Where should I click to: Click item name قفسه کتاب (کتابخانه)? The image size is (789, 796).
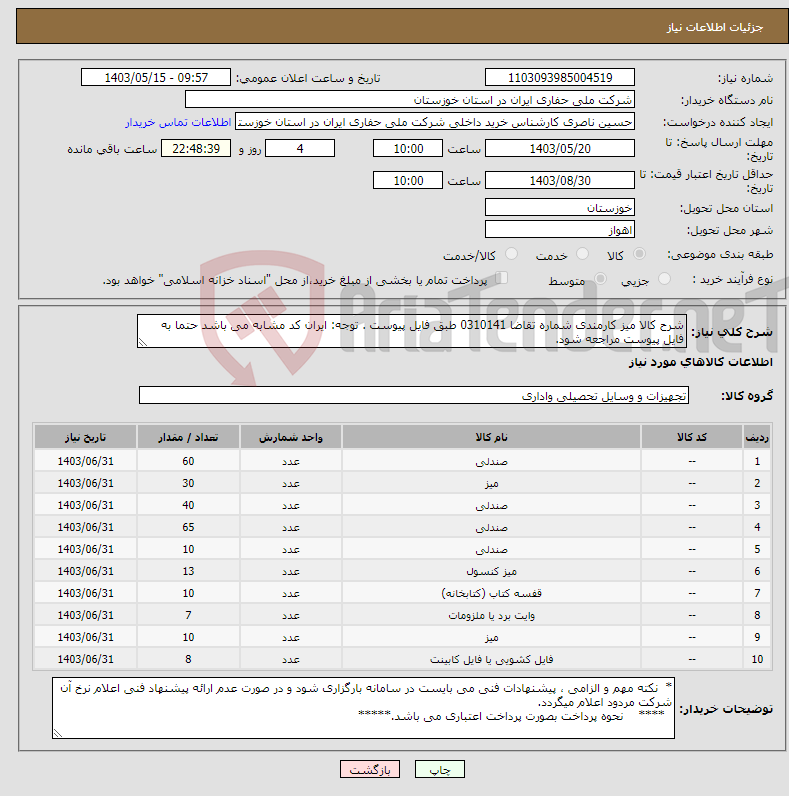pyautogui.click(x=491, y=593)
